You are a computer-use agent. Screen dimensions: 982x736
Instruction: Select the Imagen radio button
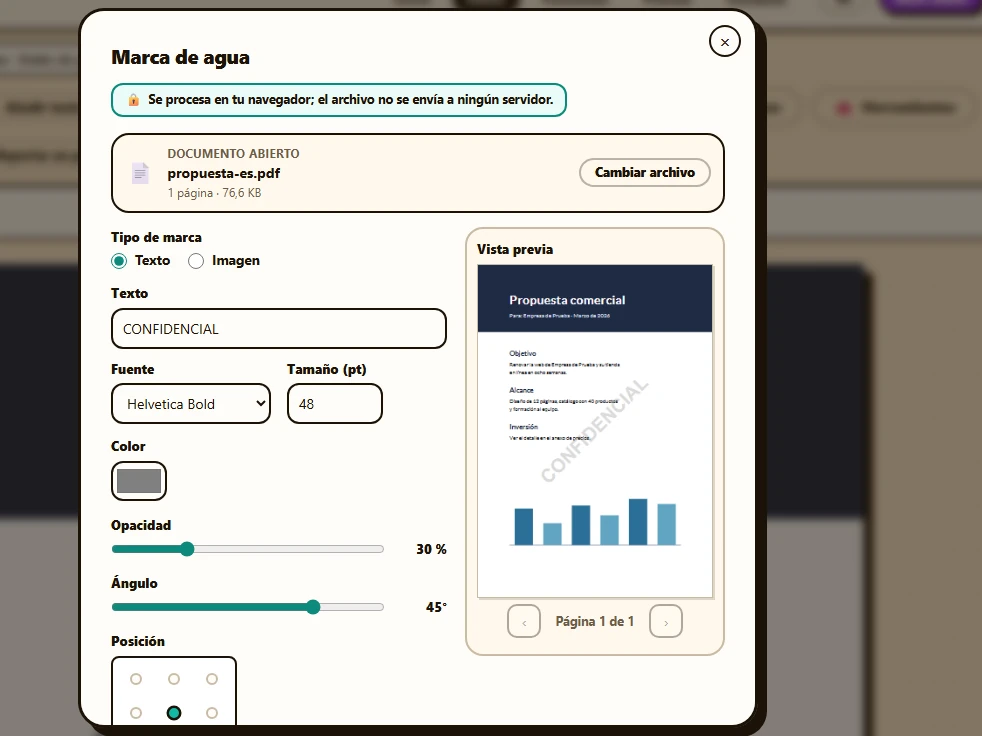coord(196,261)
